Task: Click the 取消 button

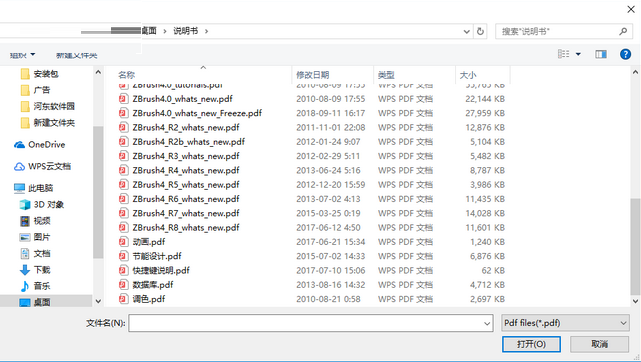Action: (x=599, y=344)
